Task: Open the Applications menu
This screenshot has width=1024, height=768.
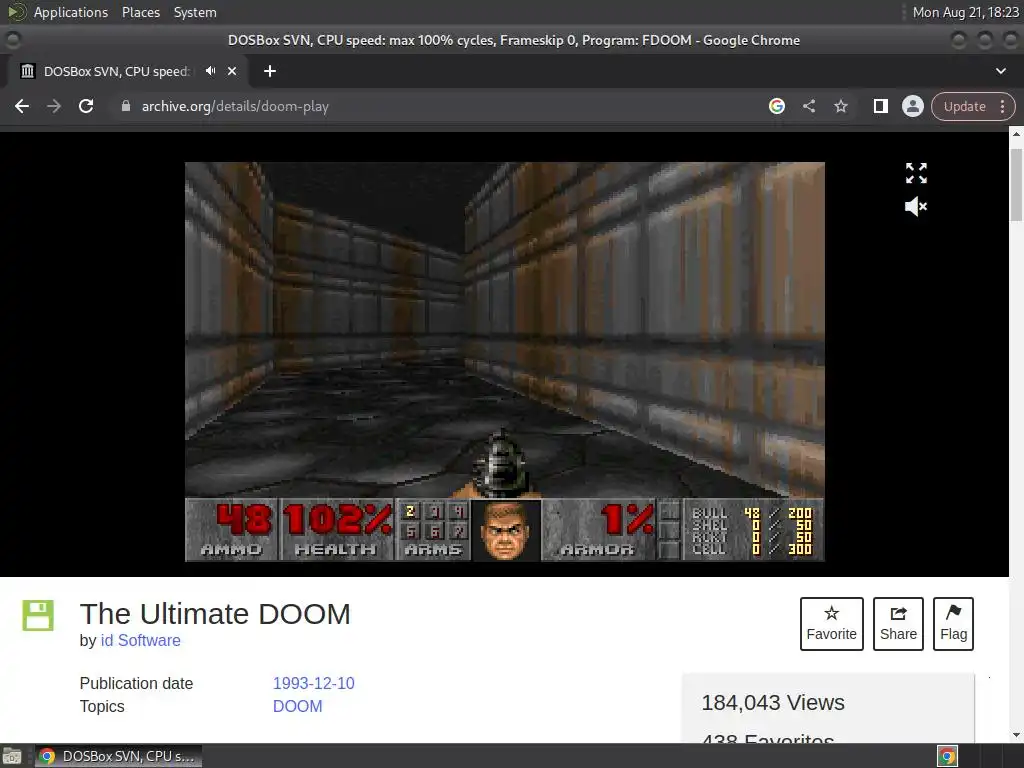Action: (71, 12)
